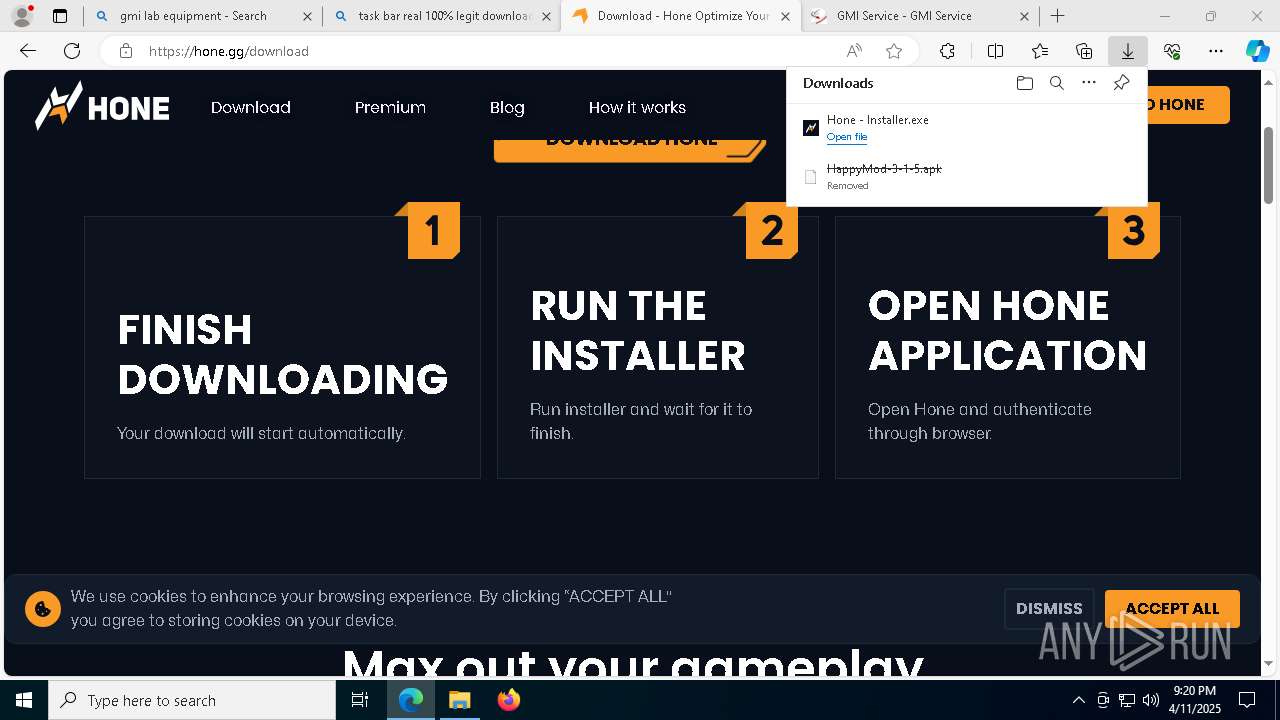Select the Download - Hone Optimize tab
This screenshot has height=720, width=1280.
click(680, 16)
